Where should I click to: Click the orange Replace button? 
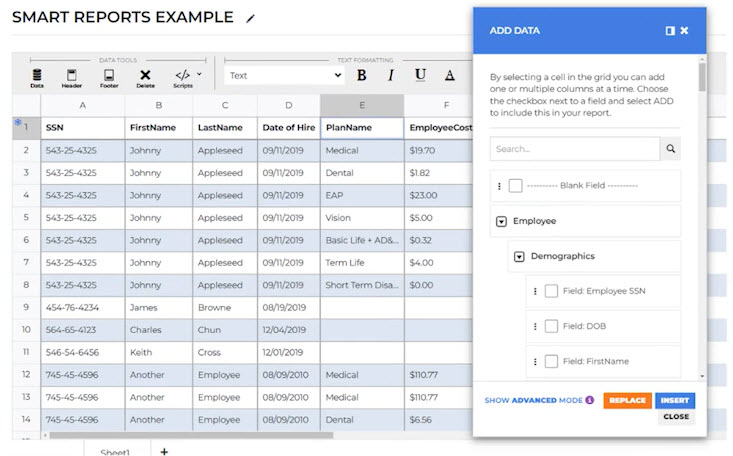point(627,400)
